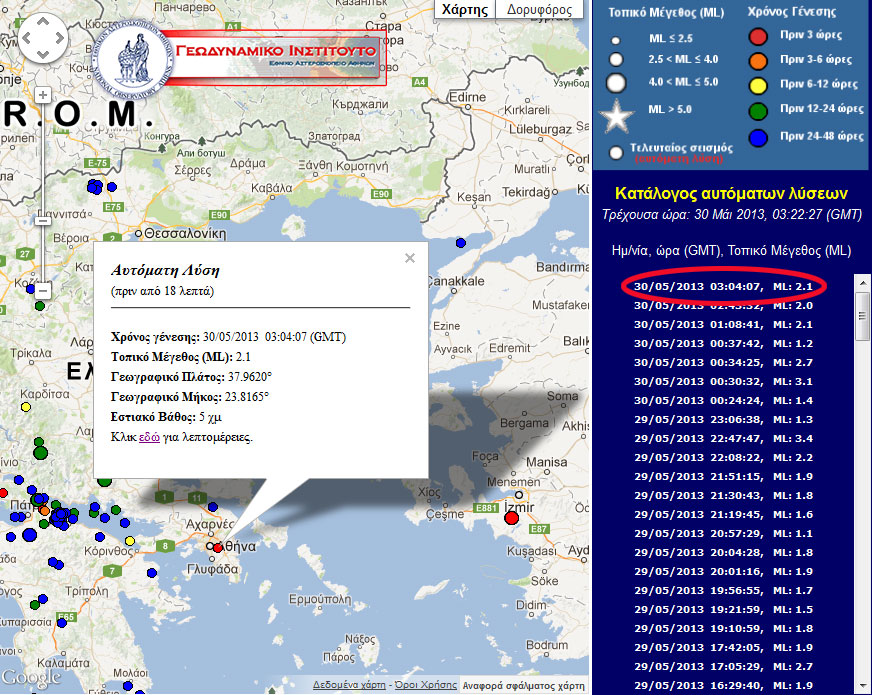Click the red earthquake marker at Athens
872x695 pixels.
coord(217,547)
